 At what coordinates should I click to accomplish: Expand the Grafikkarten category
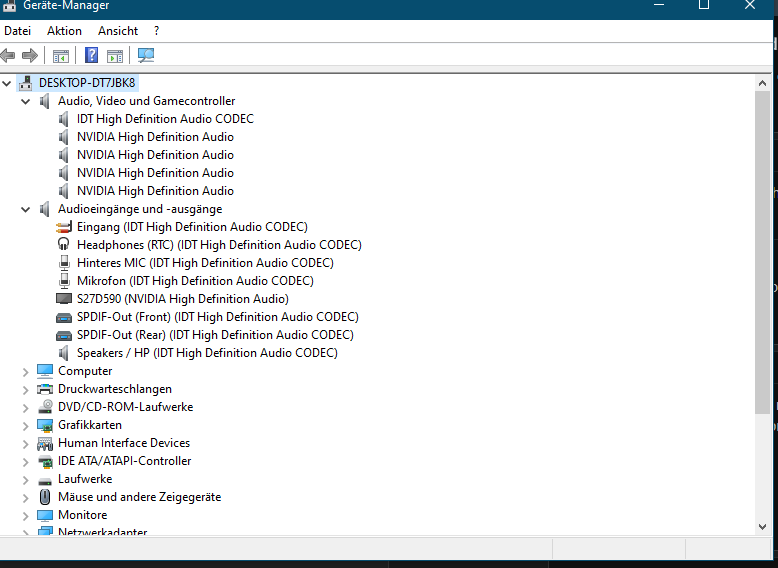(x=25, y=426)
